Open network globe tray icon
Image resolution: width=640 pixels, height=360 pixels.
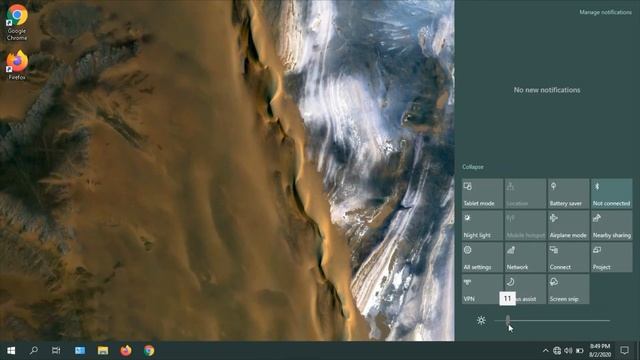tap(557, 351)
